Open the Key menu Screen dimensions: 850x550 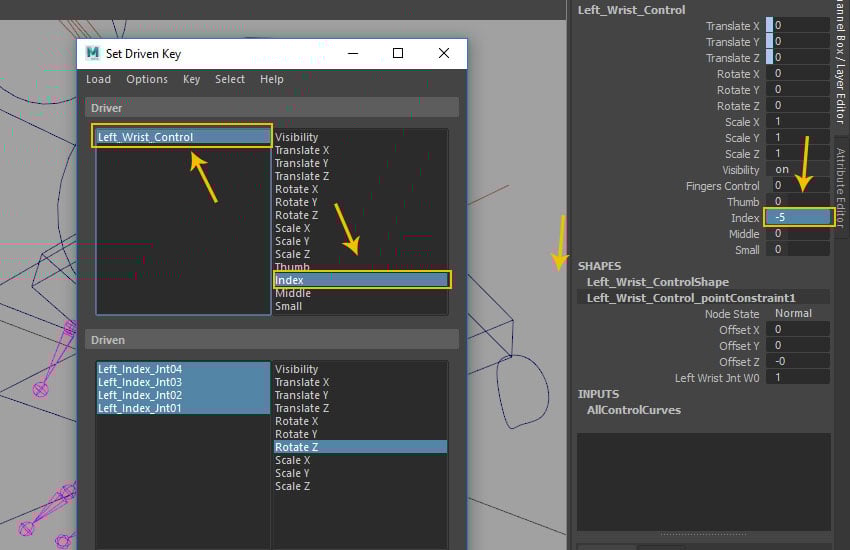coord(191,79)
